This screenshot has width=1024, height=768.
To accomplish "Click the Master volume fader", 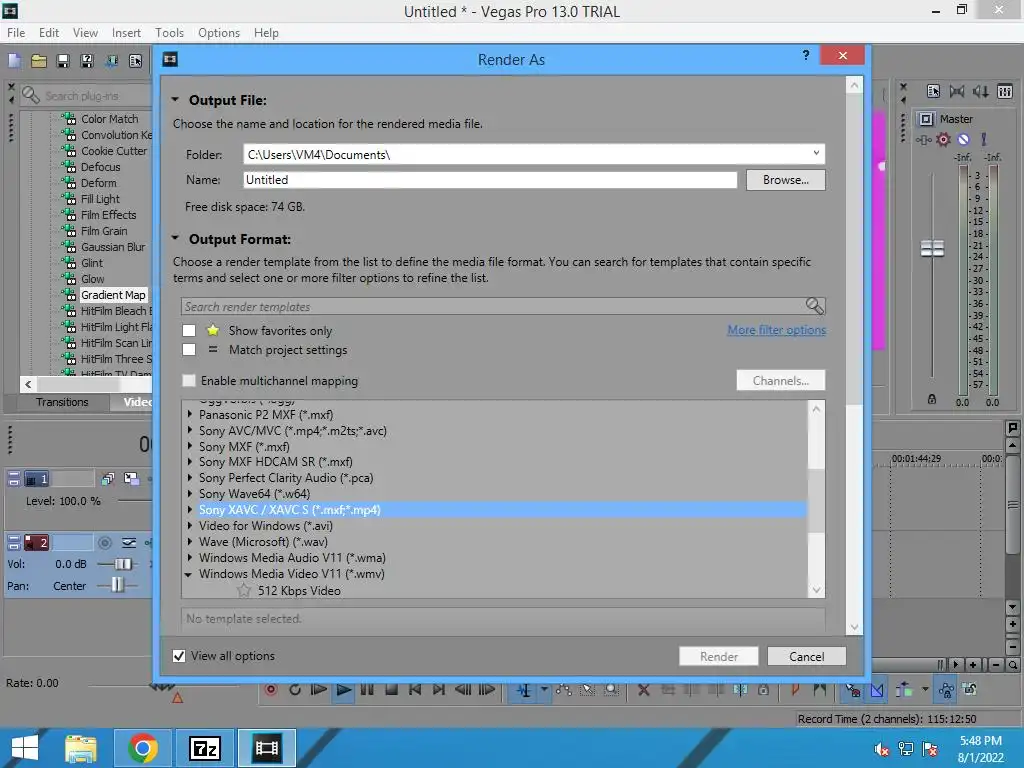I will [x=932, y=249].
